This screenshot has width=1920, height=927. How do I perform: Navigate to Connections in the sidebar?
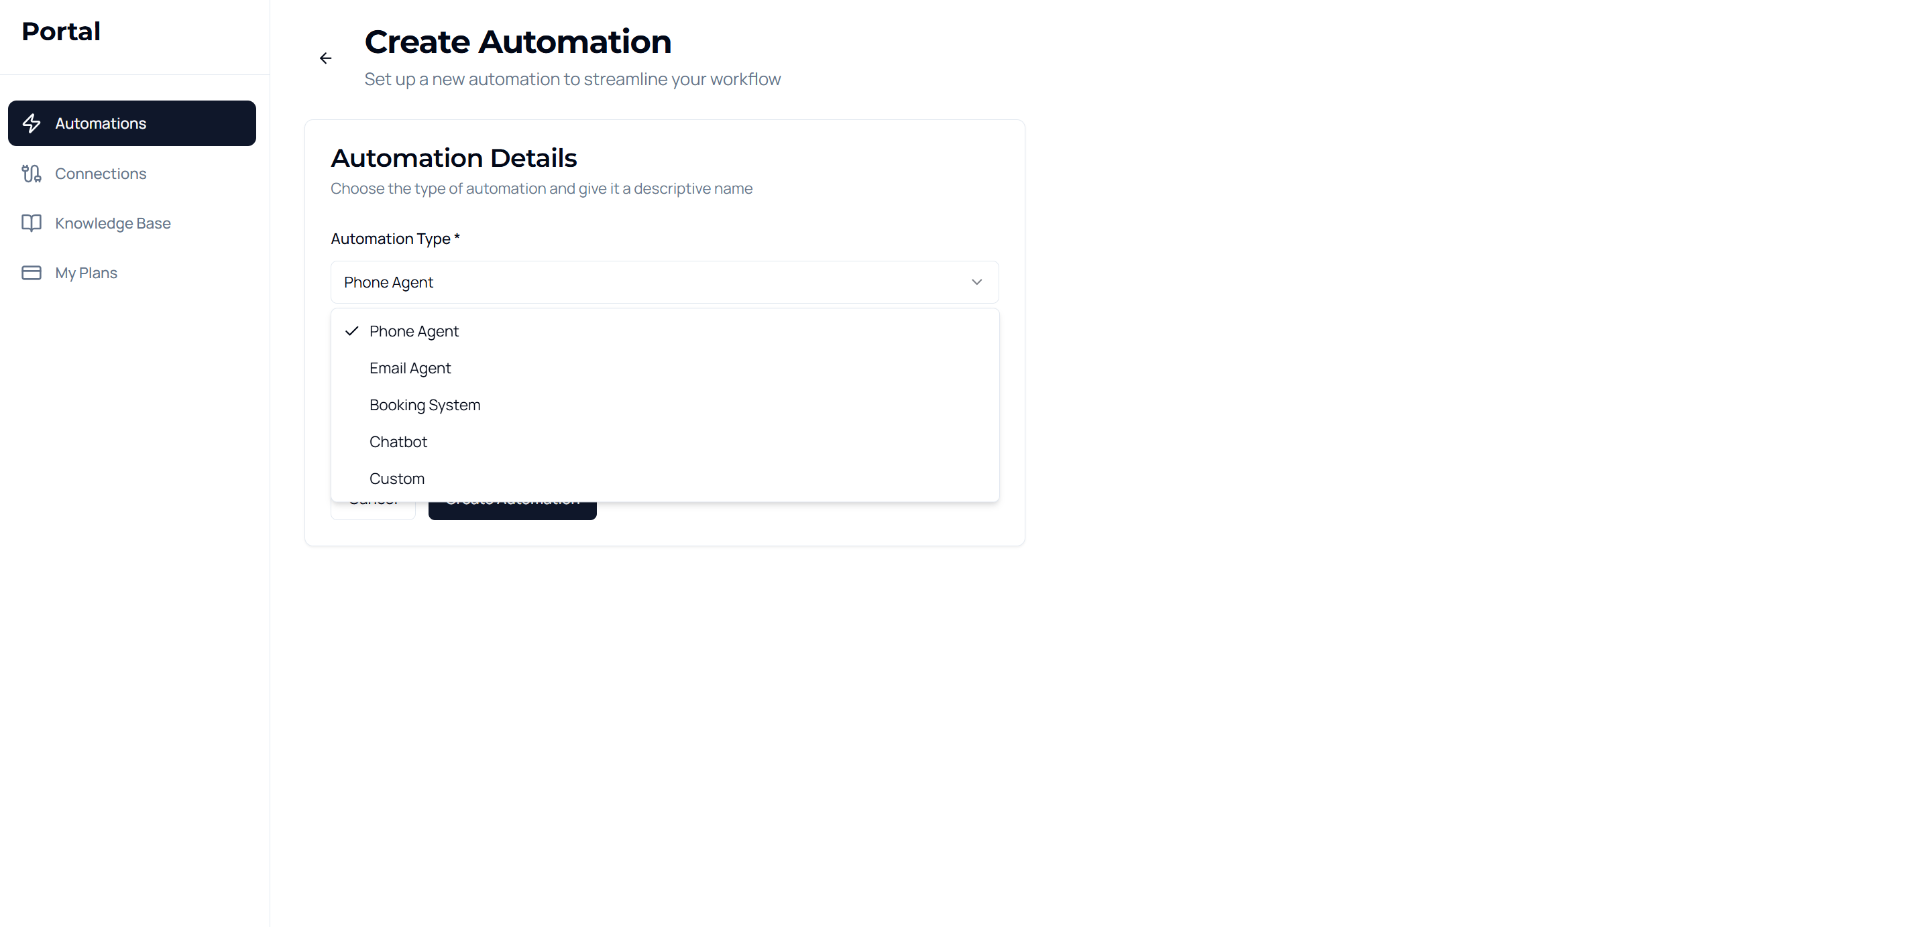[101, 174]
